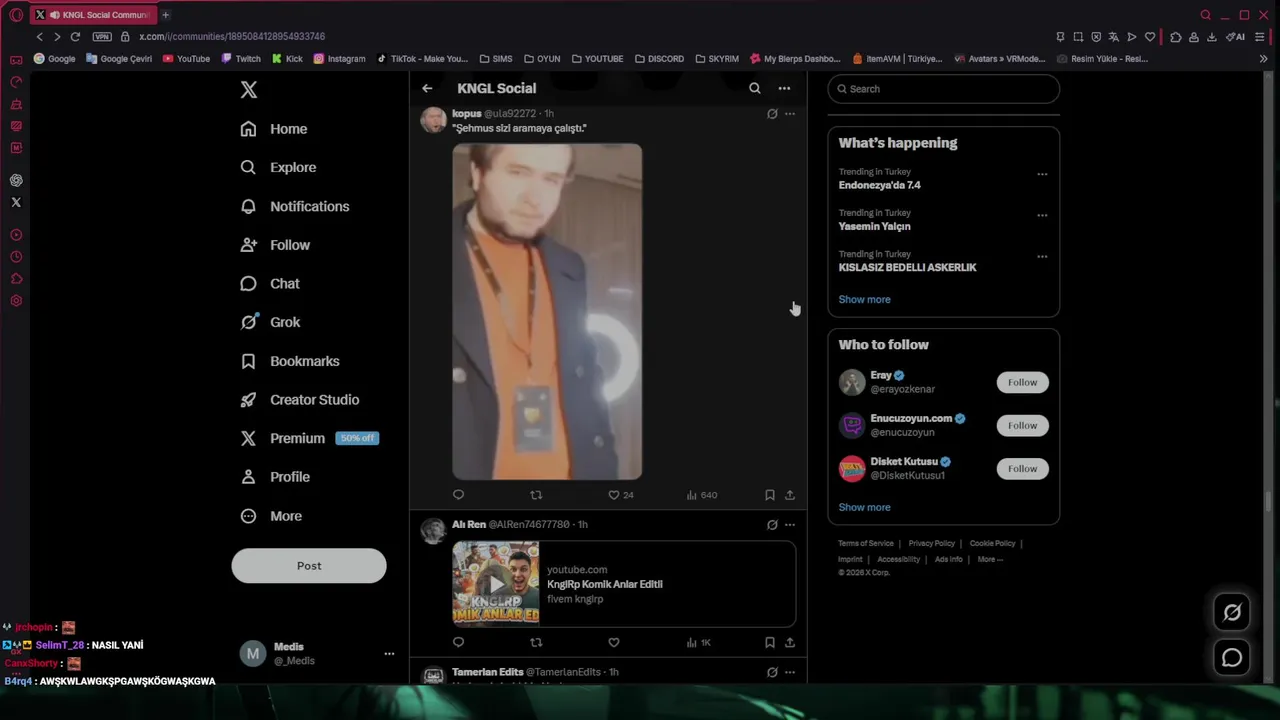Open KNGL Social community options menu

coord(784,88)
